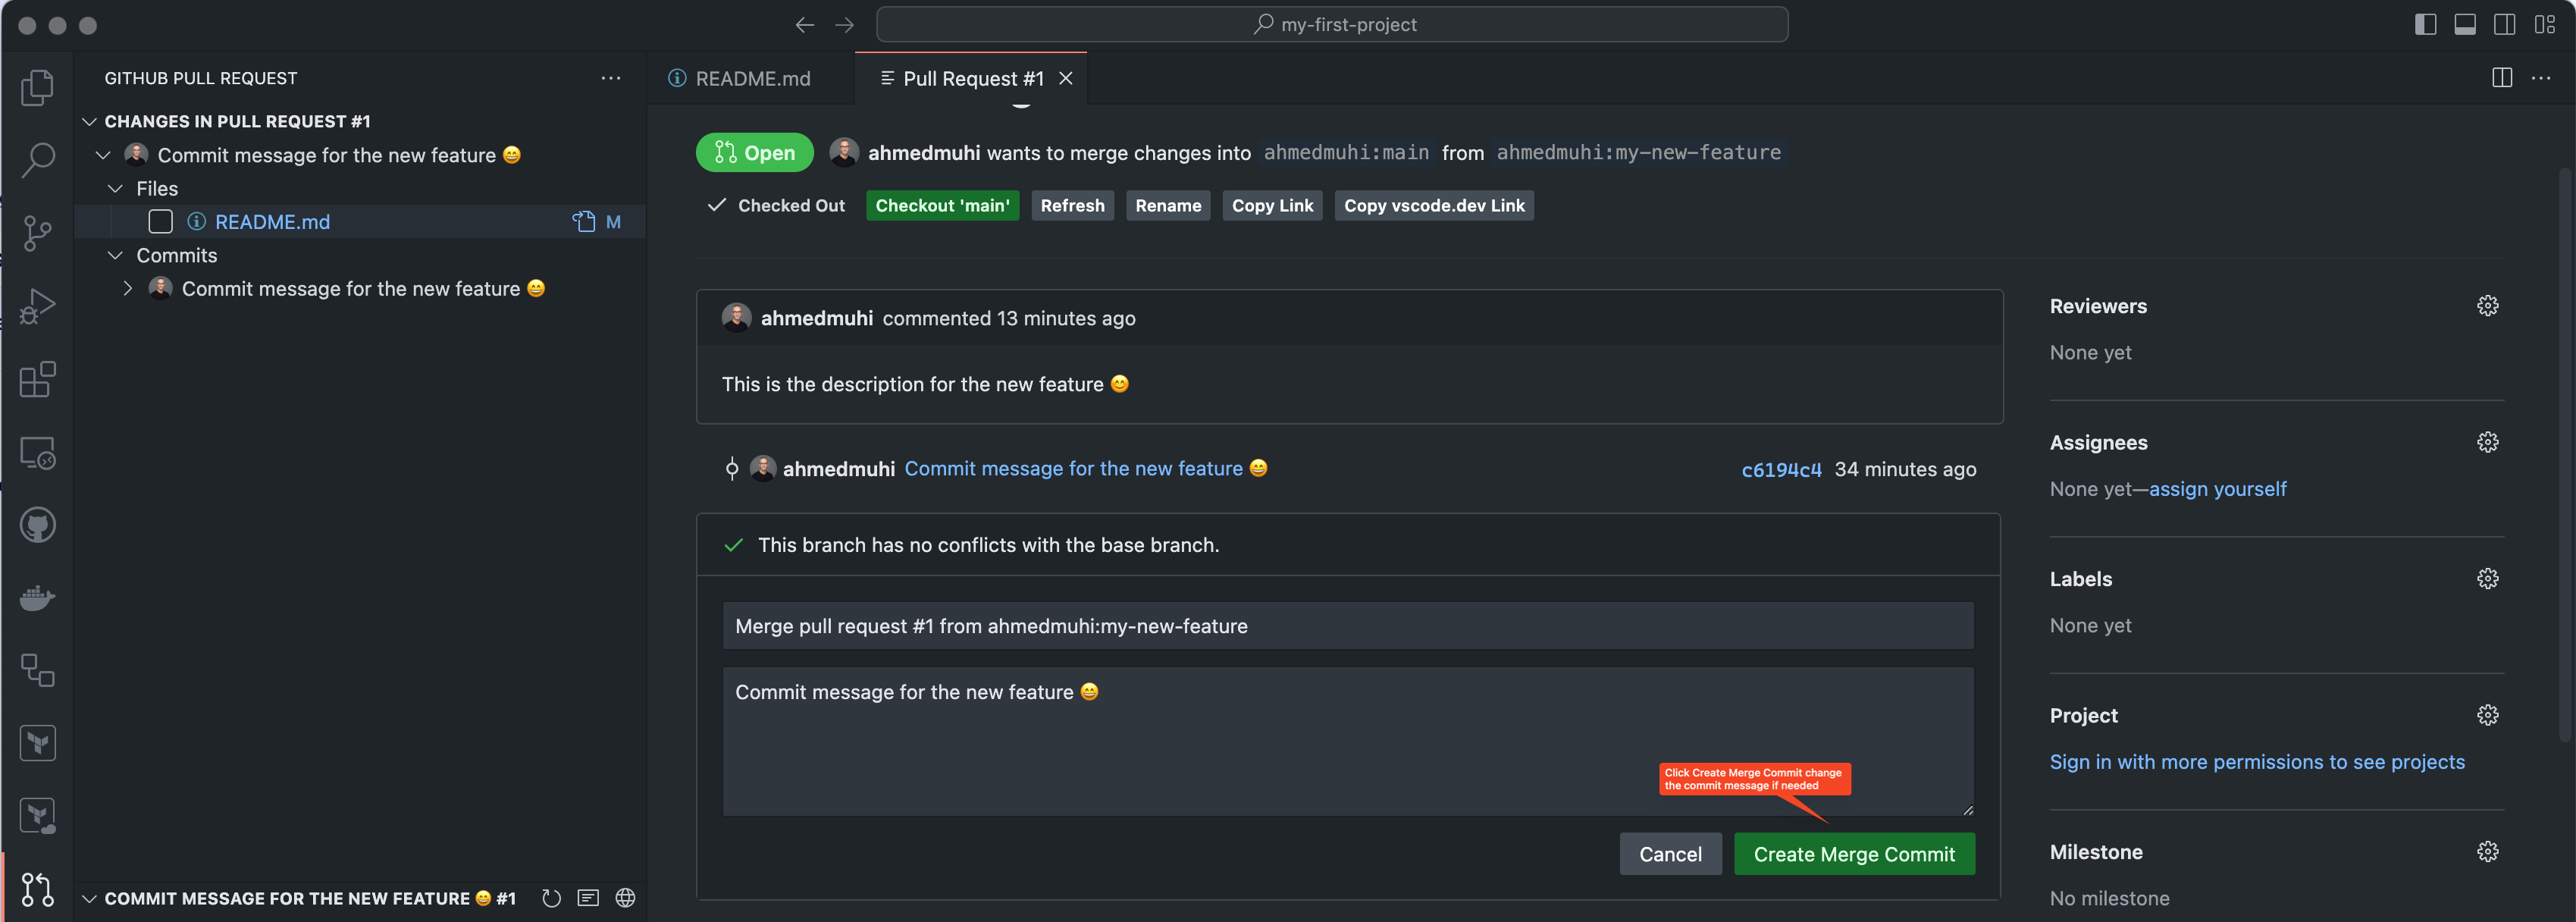Click the merge commit message text area

(x=1348, y=742)
